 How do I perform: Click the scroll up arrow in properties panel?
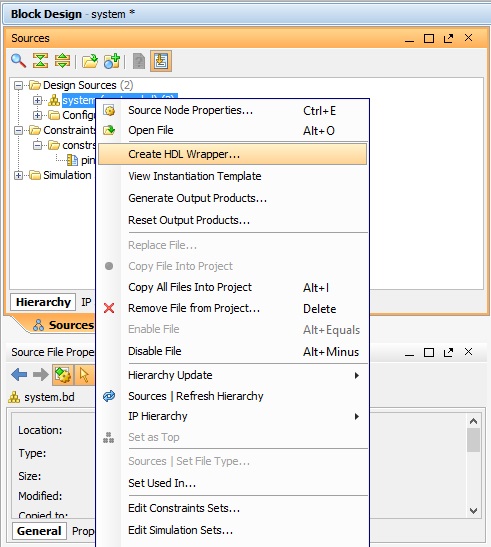pos(473,421)
